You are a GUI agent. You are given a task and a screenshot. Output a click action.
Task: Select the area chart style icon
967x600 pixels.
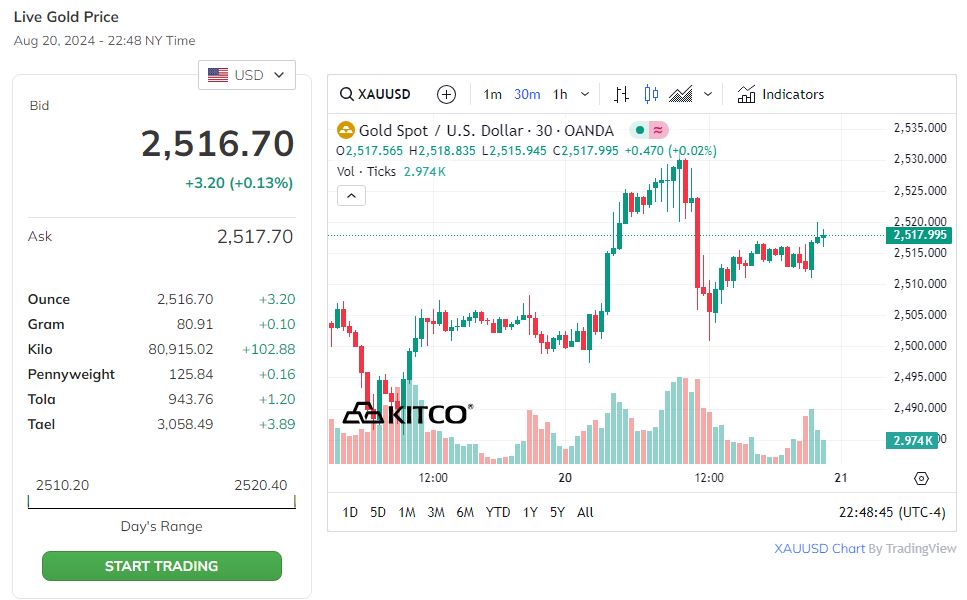(x=681, y=95)
